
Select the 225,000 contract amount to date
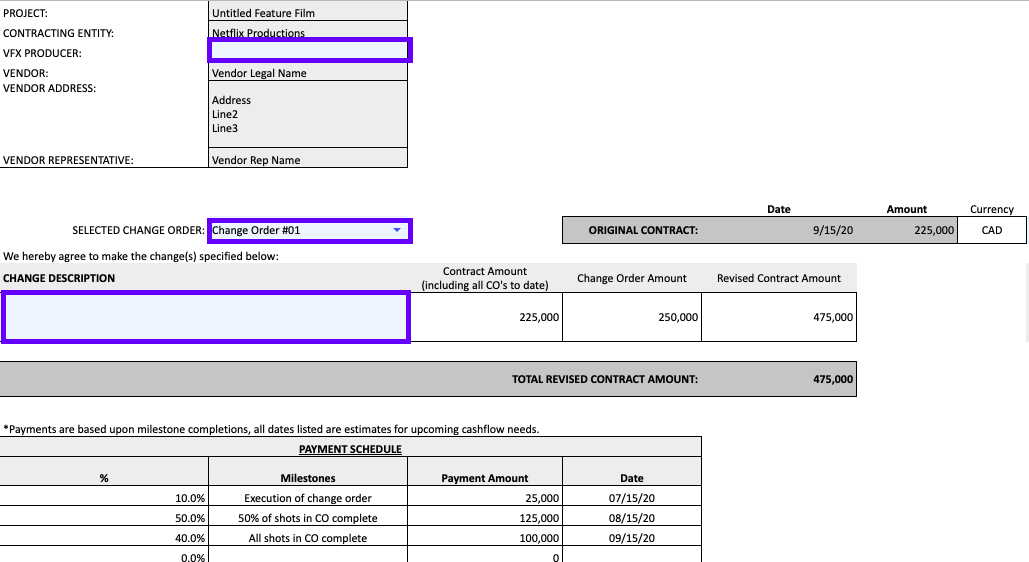(486, 317)
